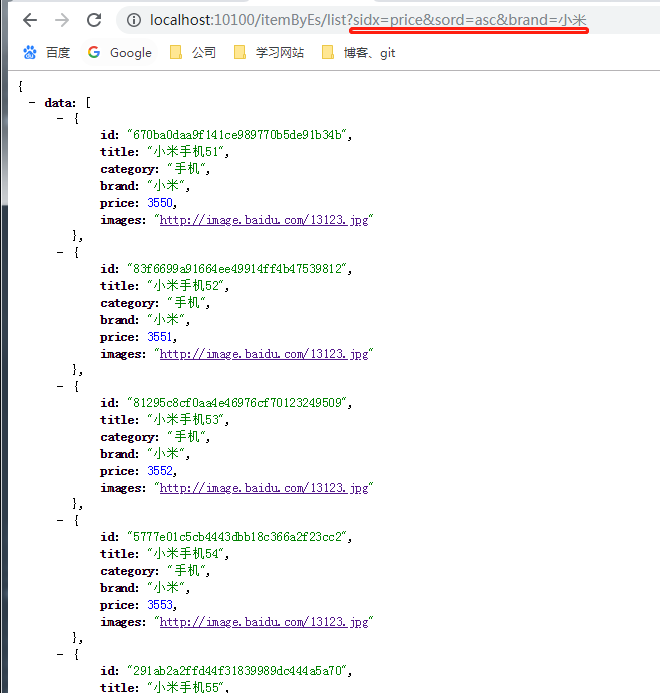
Task: Click the price value 3550
Action: pyautogui.click(x=160, y=203)
